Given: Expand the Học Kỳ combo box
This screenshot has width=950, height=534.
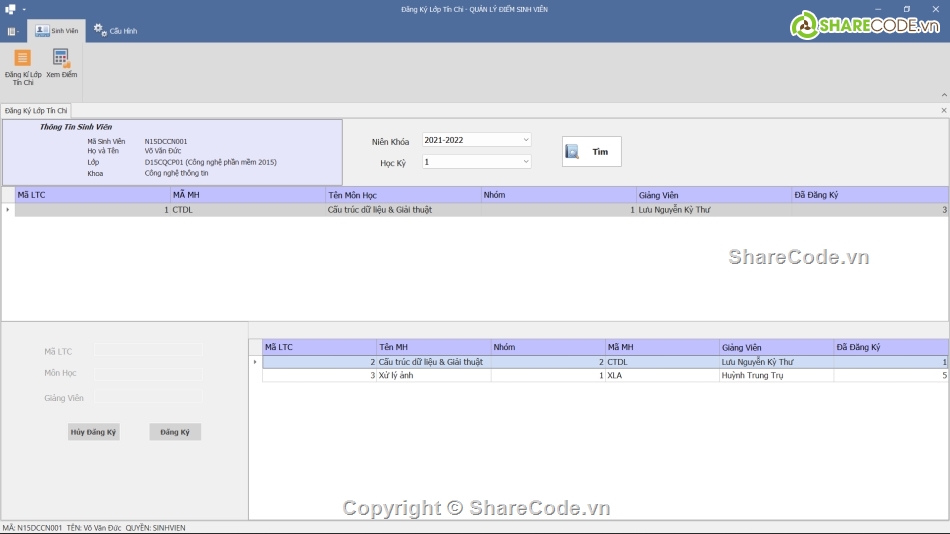Looking at the screenshot, I should point(526,161).
